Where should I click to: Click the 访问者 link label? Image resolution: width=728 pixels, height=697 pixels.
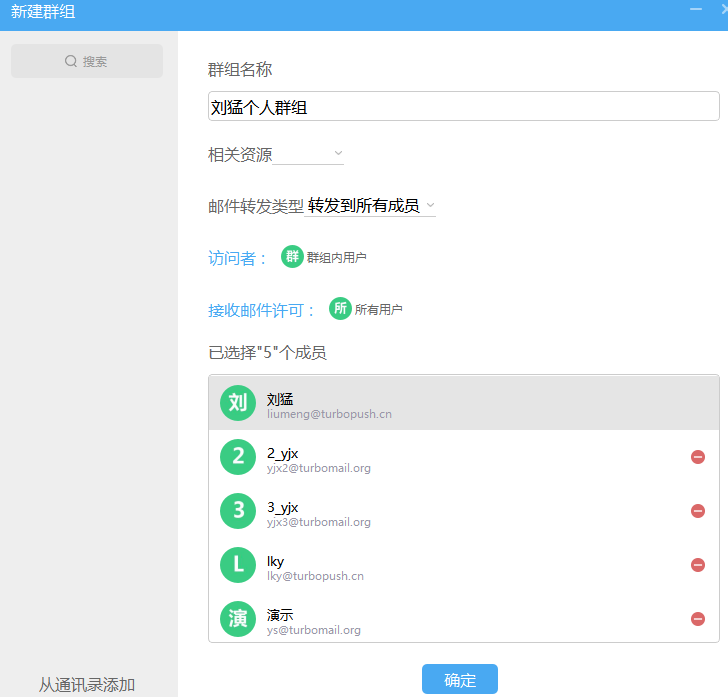tap(238, 258)
